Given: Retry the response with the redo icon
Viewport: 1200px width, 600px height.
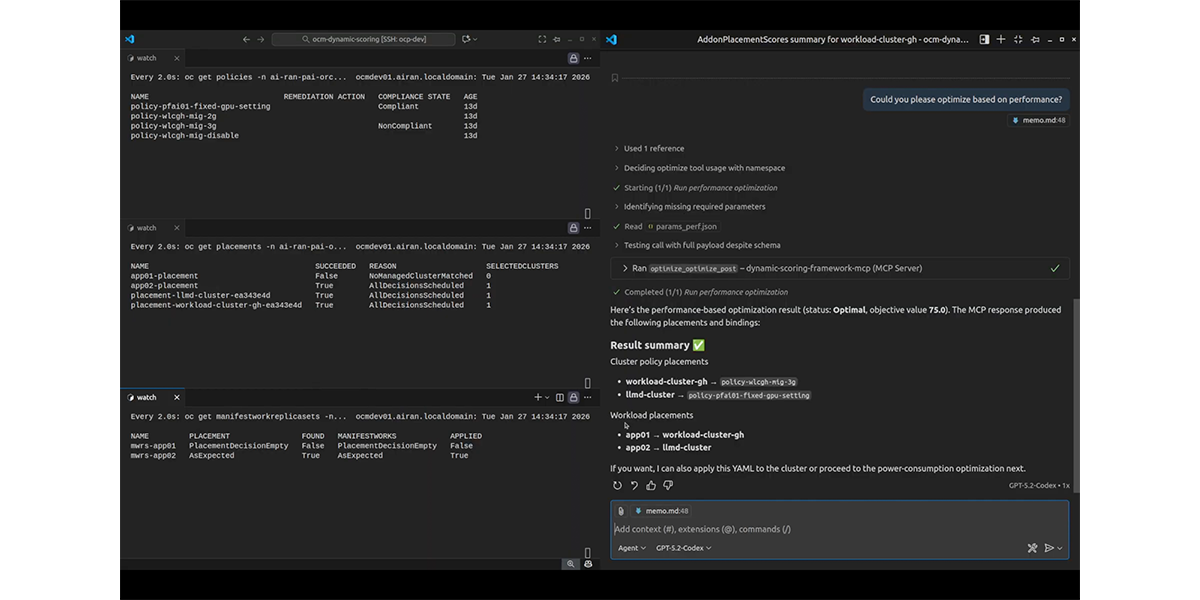Looking at the screenshot, I should 617,486.
